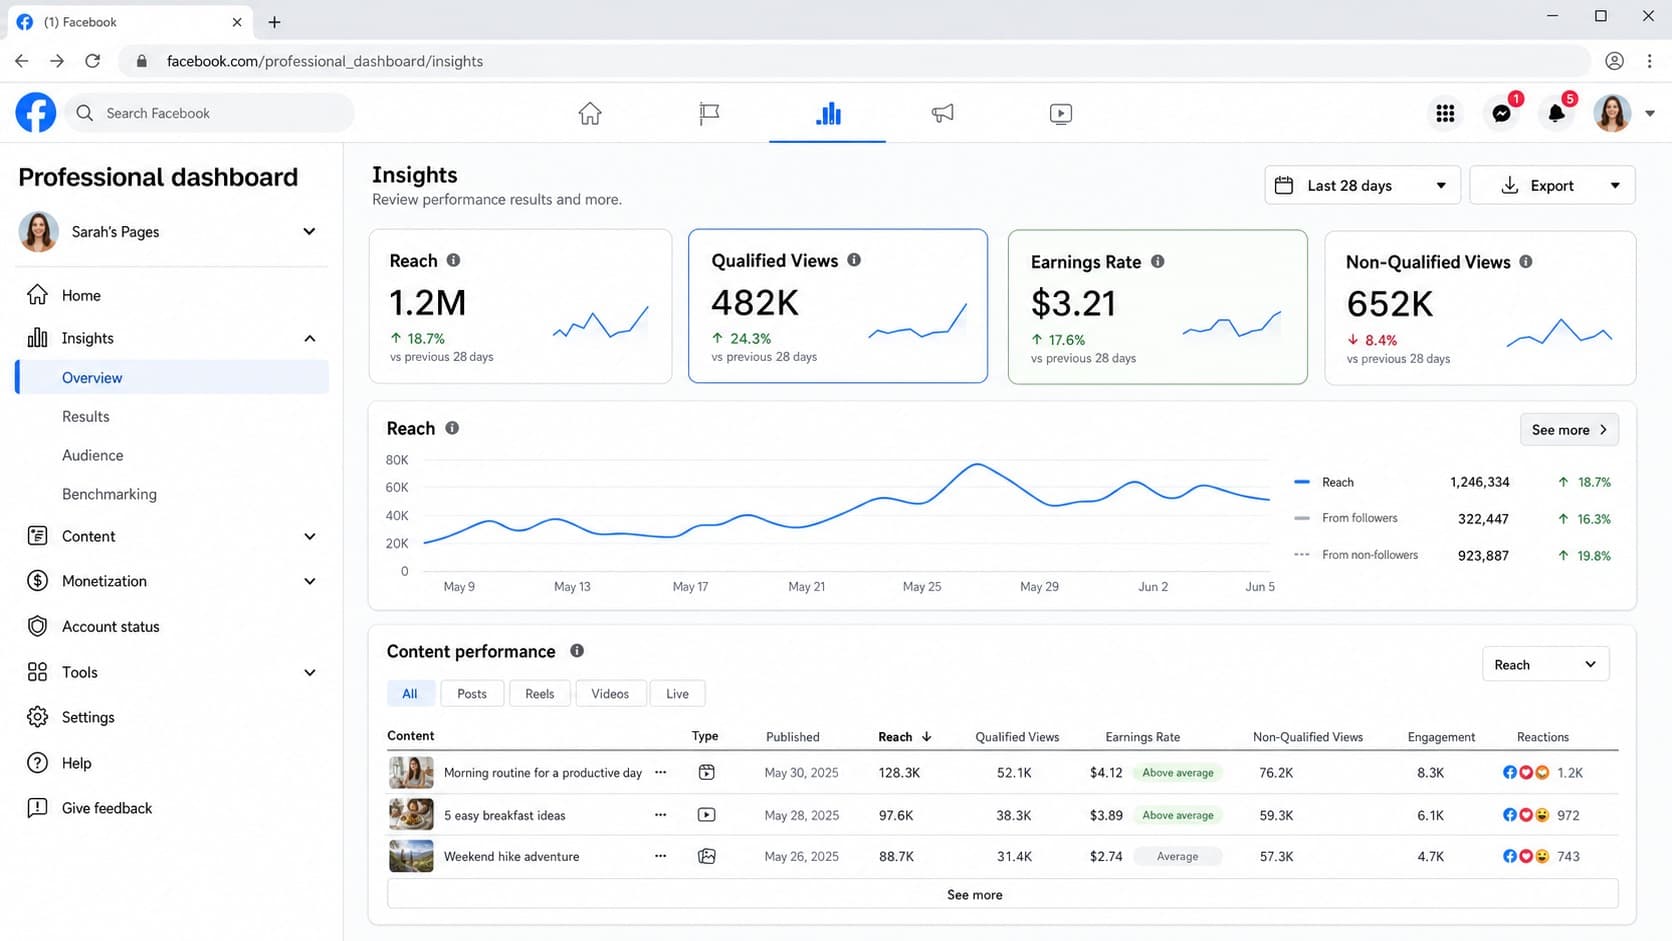
Task: Click See more below the content table
Action: point(1002,894)
